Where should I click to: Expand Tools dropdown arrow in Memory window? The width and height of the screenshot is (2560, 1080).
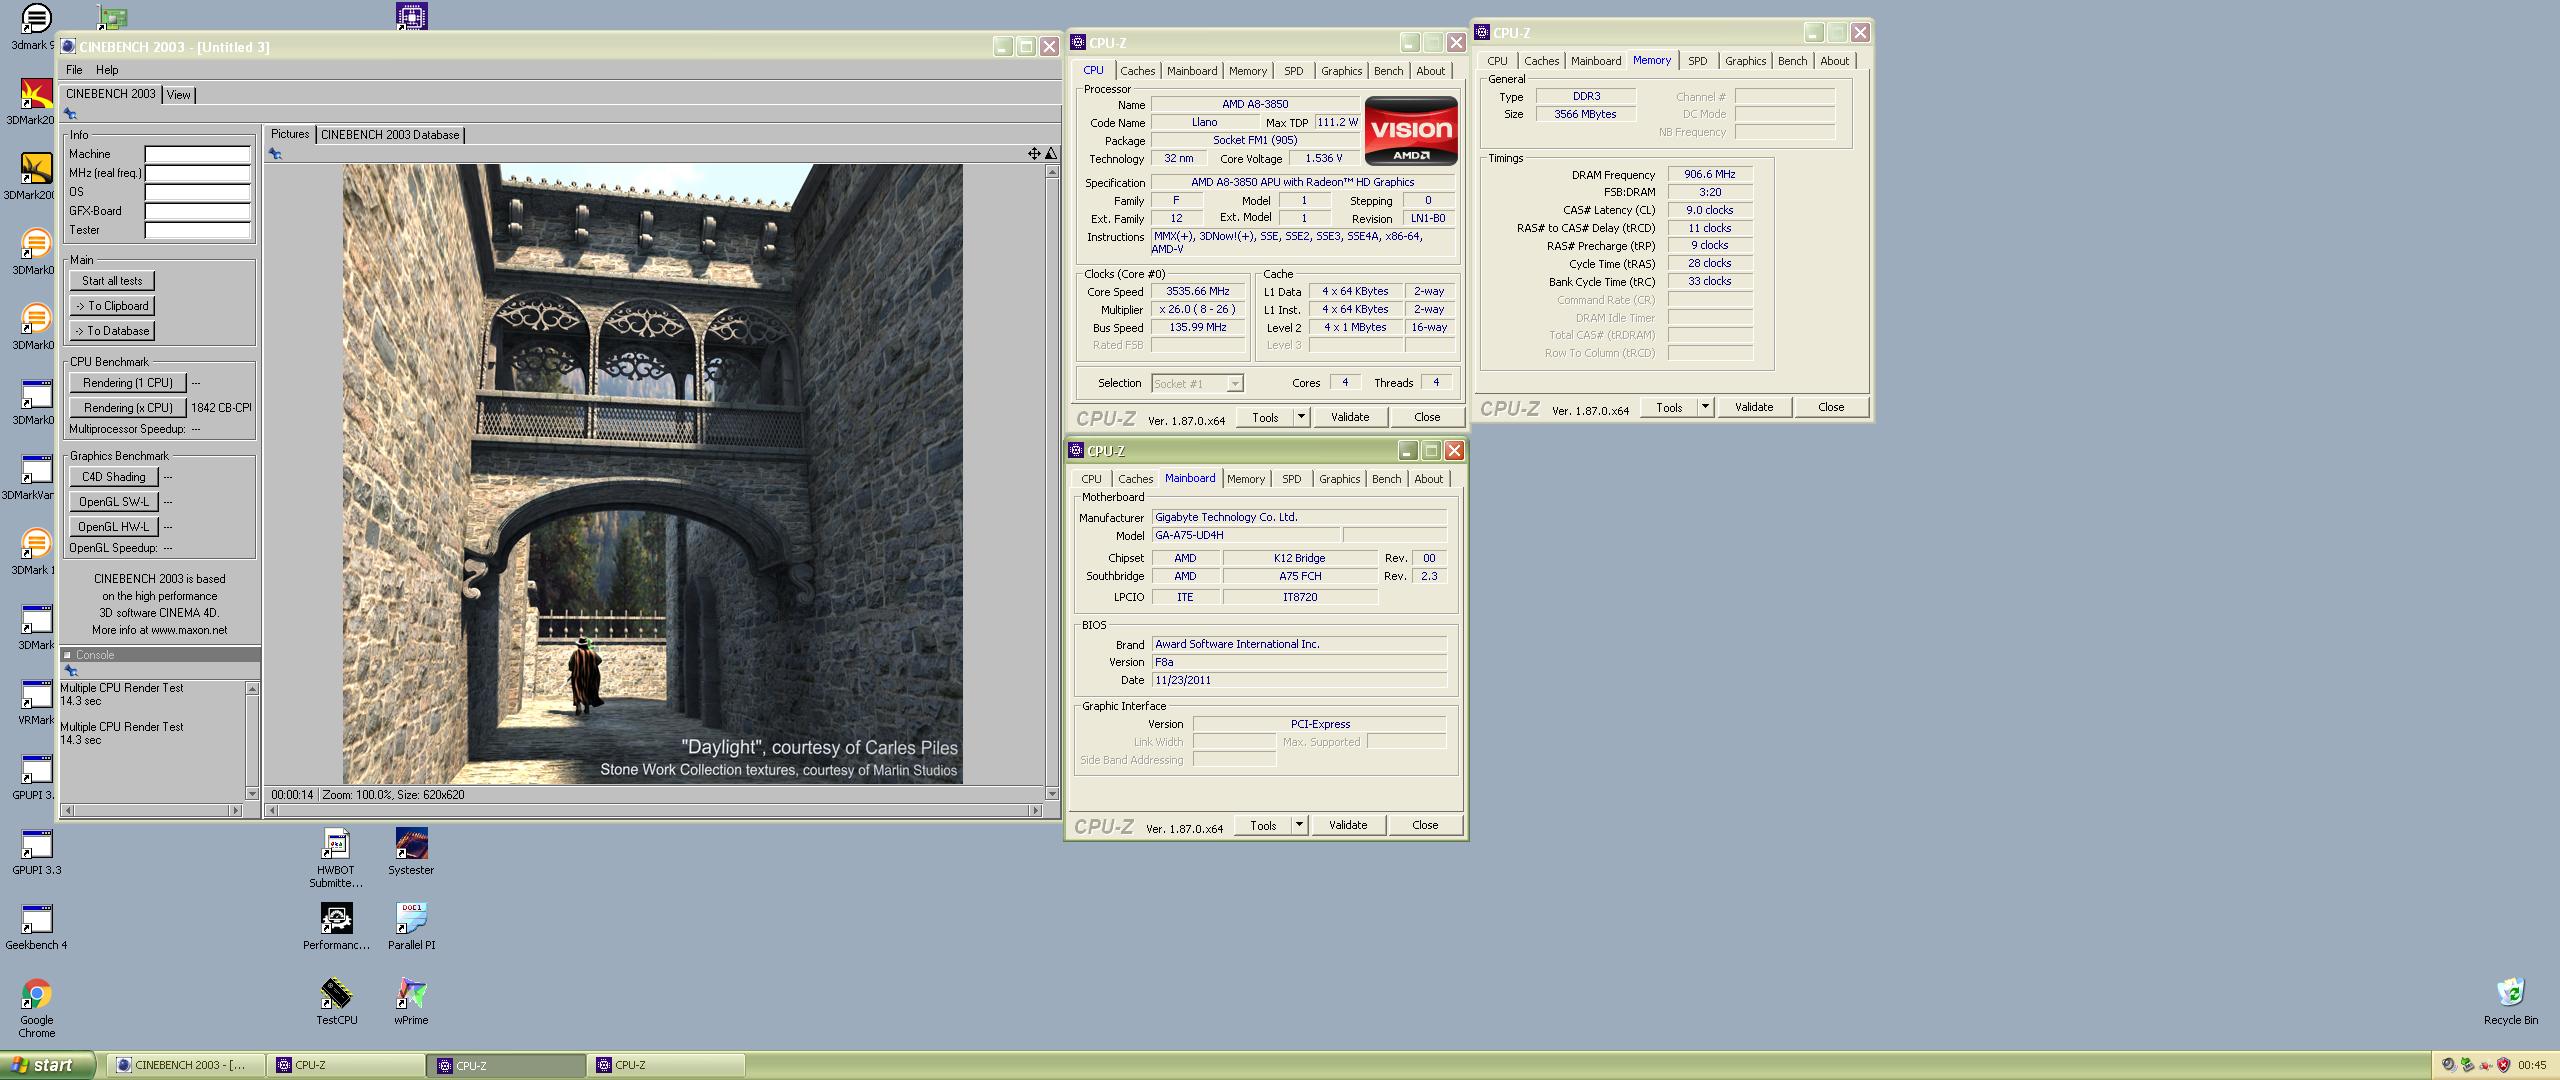click(1705, 407)
